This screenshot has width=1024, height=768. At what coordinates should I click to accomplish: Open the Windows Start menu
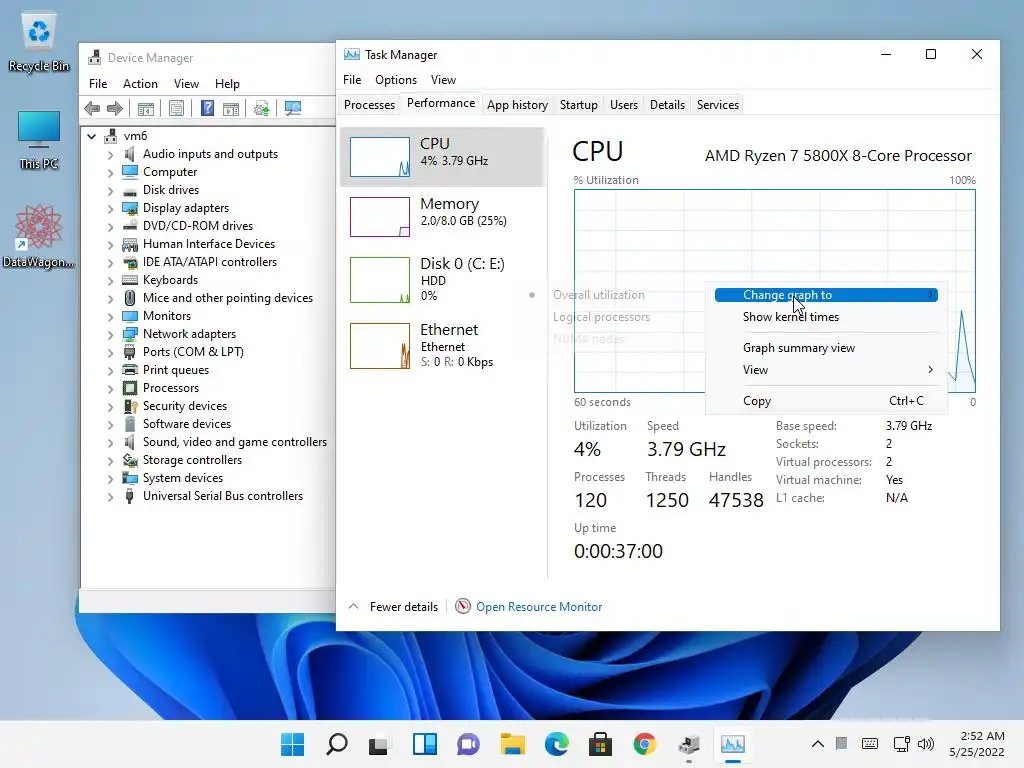tap(293, 744)
